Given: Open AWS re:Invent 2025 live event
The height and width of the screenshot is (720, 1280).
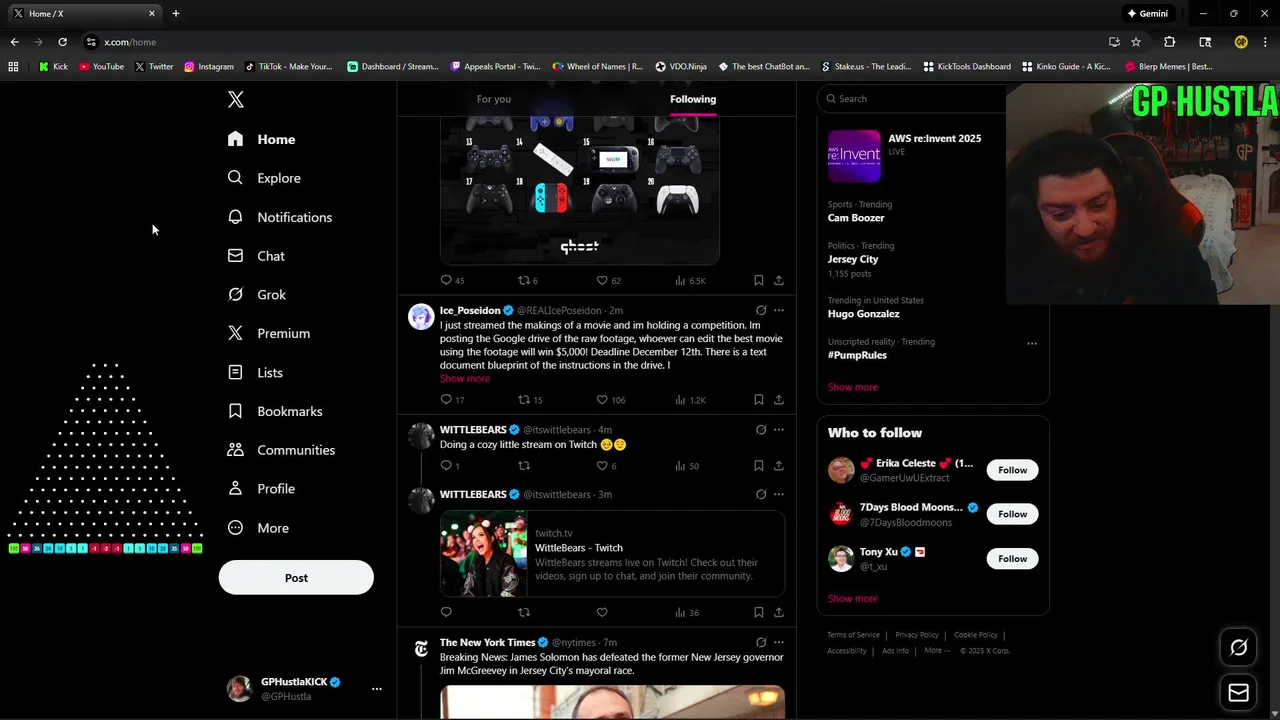Looking at the screenshot, I should 932,156.
